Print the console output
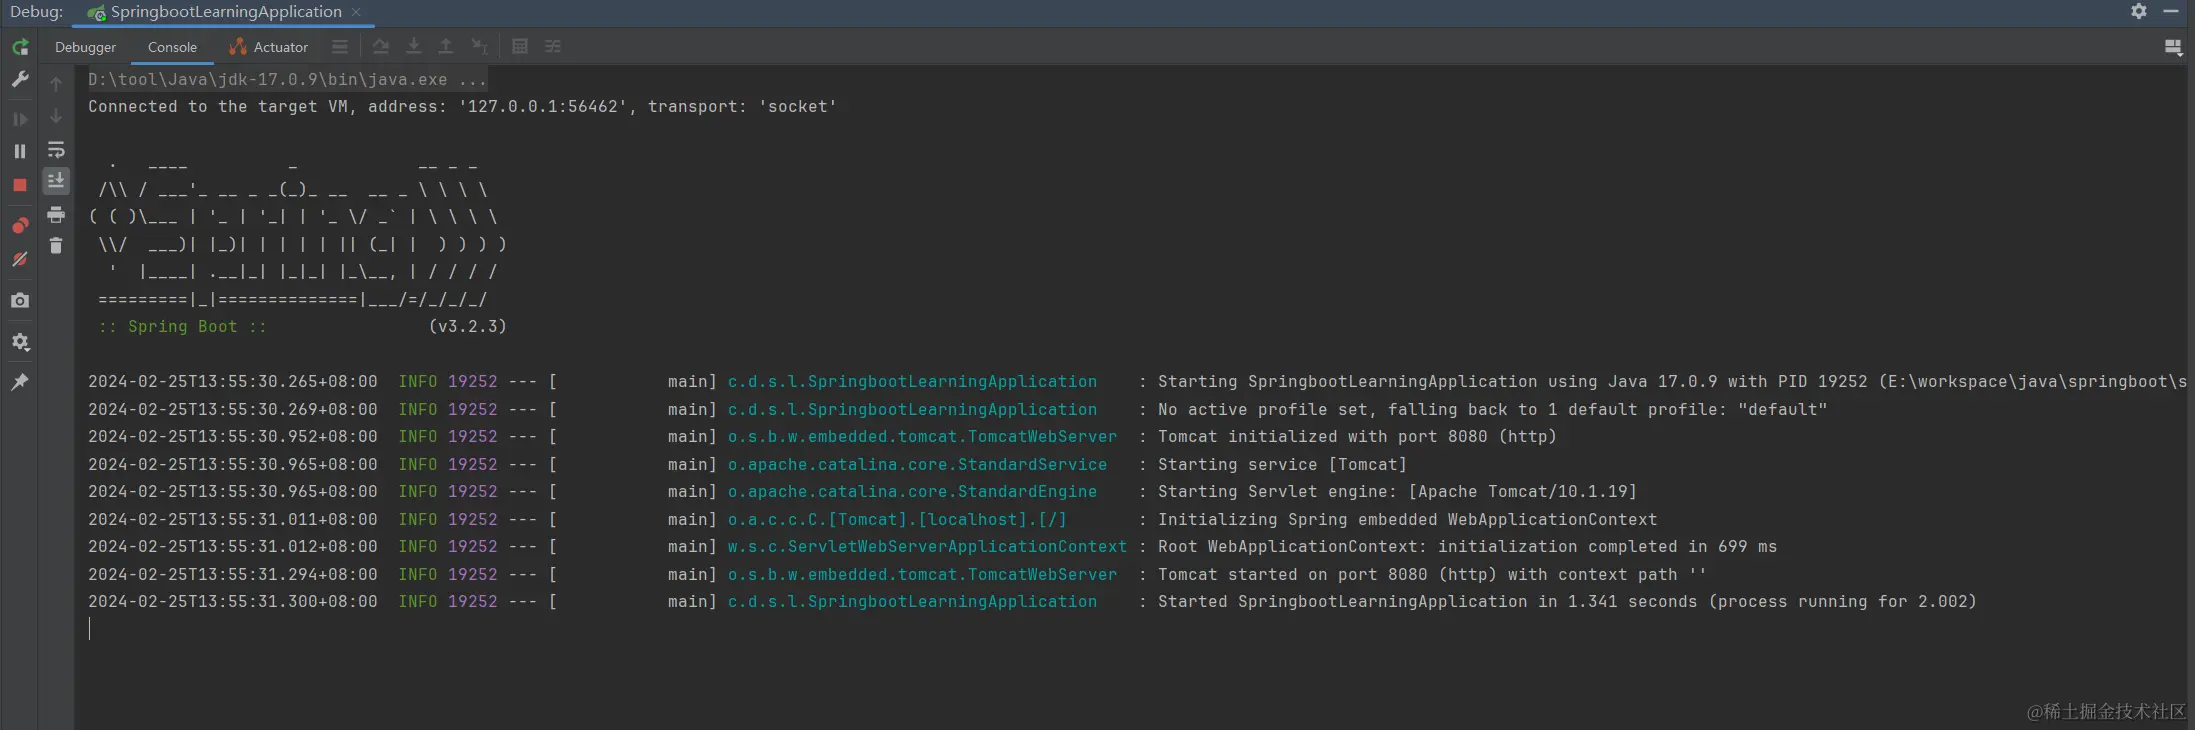Screen dimensions: 2195x730 tap(56, 214)
